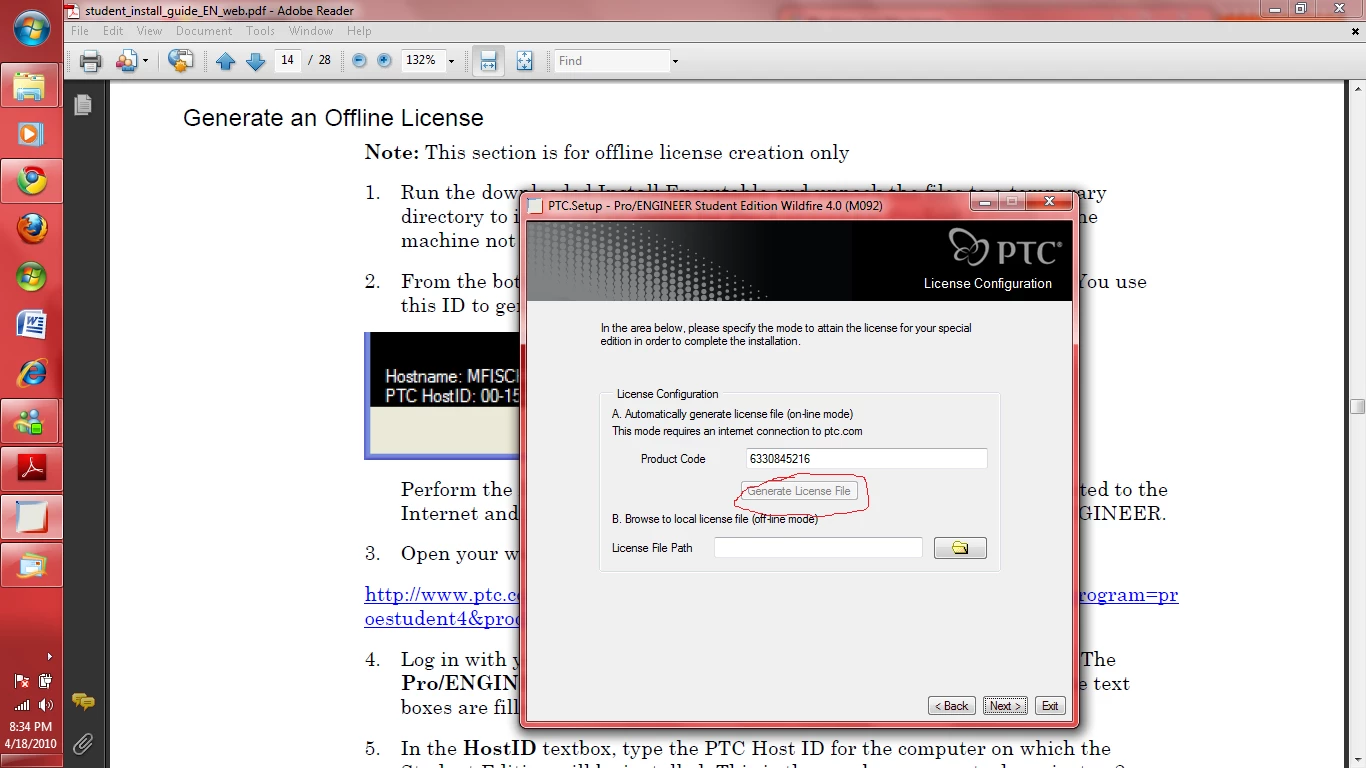The width and height of the screenshot is (1366, 768).
Task: Open the collaborate dropdown arrow in Reader toolbar
Action: (x=145, y=61)
